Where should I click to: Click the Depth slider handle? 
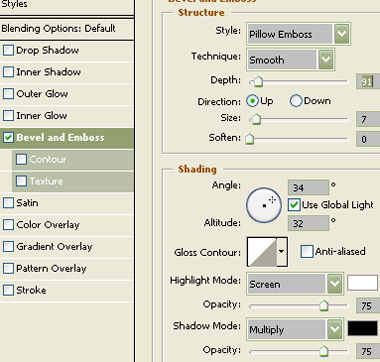point(257,81)
